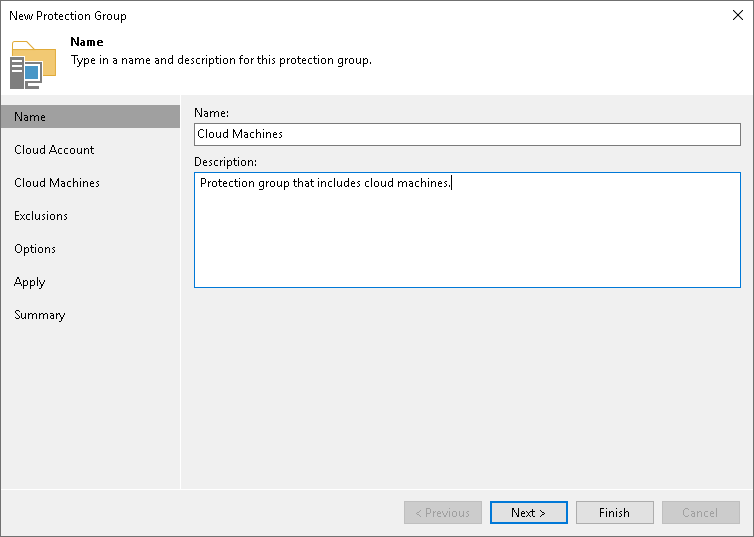Viewport: 754px width, 537px height.
Task: Select the Name wizard step
Action: pyautogui.click(x=90, y=117)
